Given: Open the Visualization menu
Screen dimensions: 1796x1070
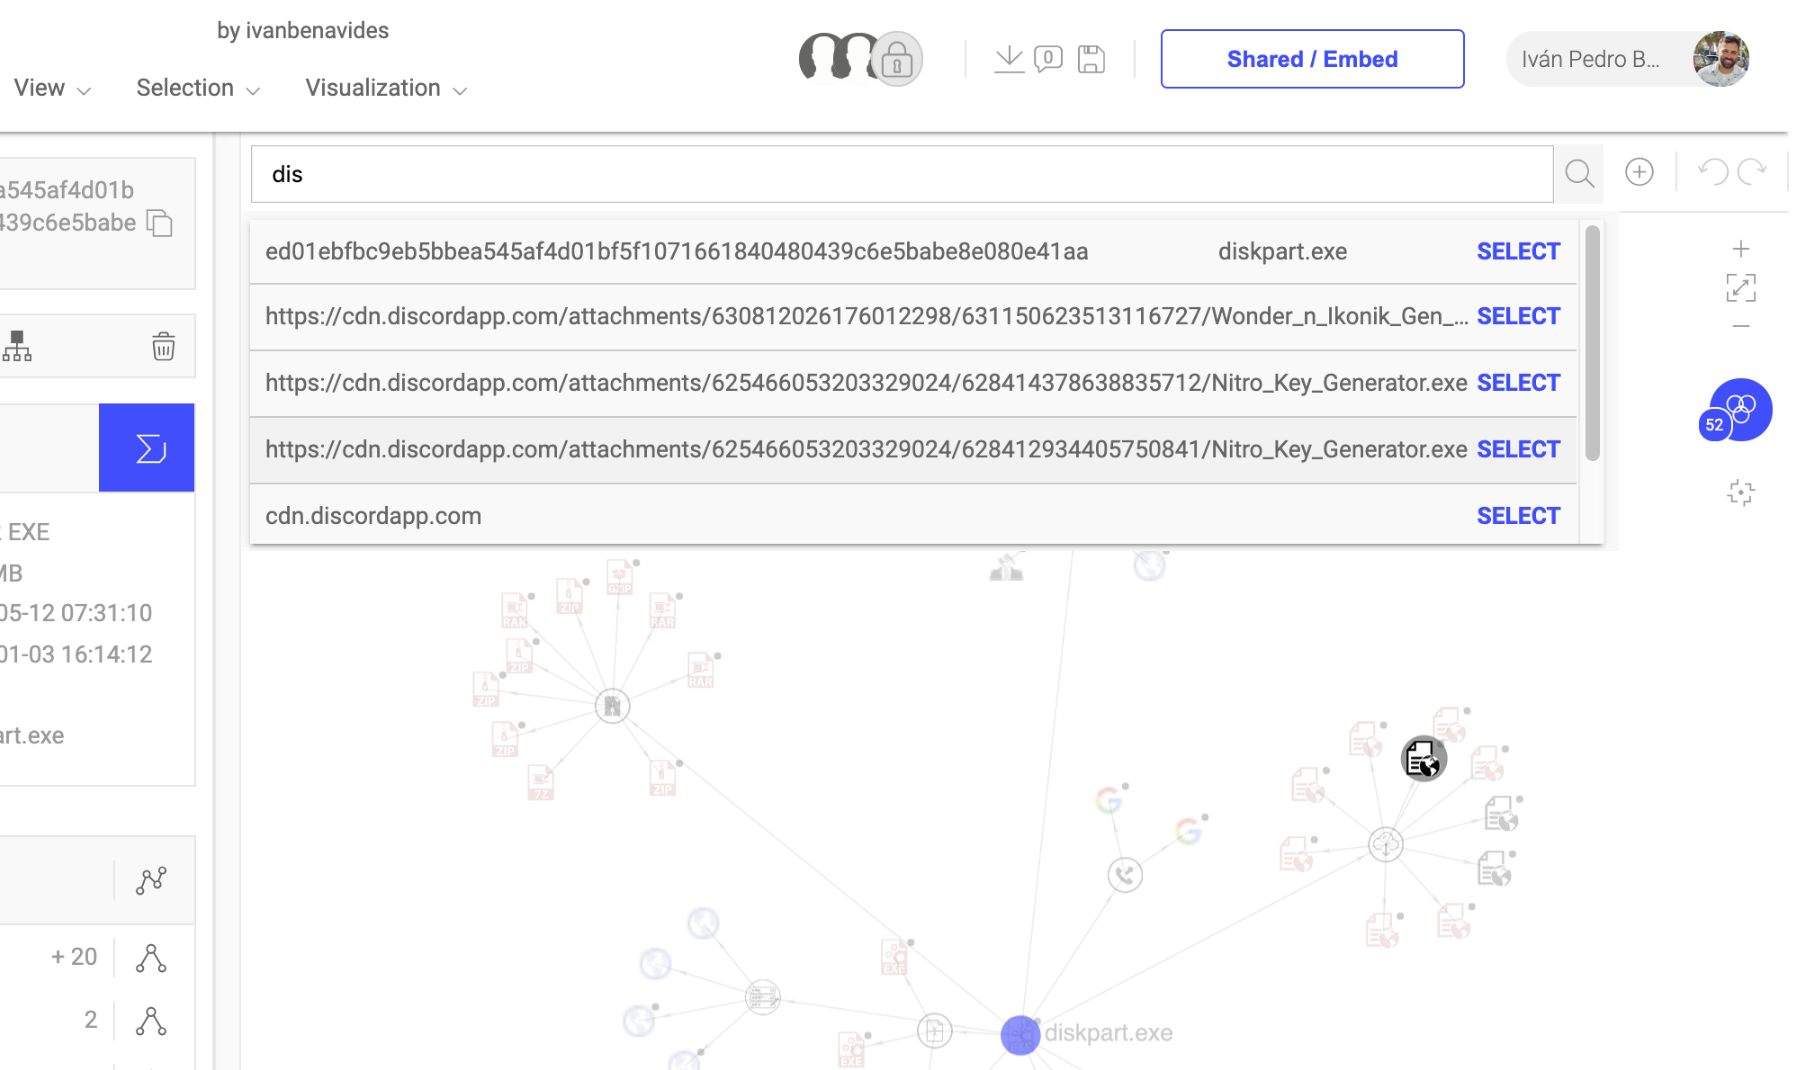Looking at the screenshot, I should click(x=386, y=88).
